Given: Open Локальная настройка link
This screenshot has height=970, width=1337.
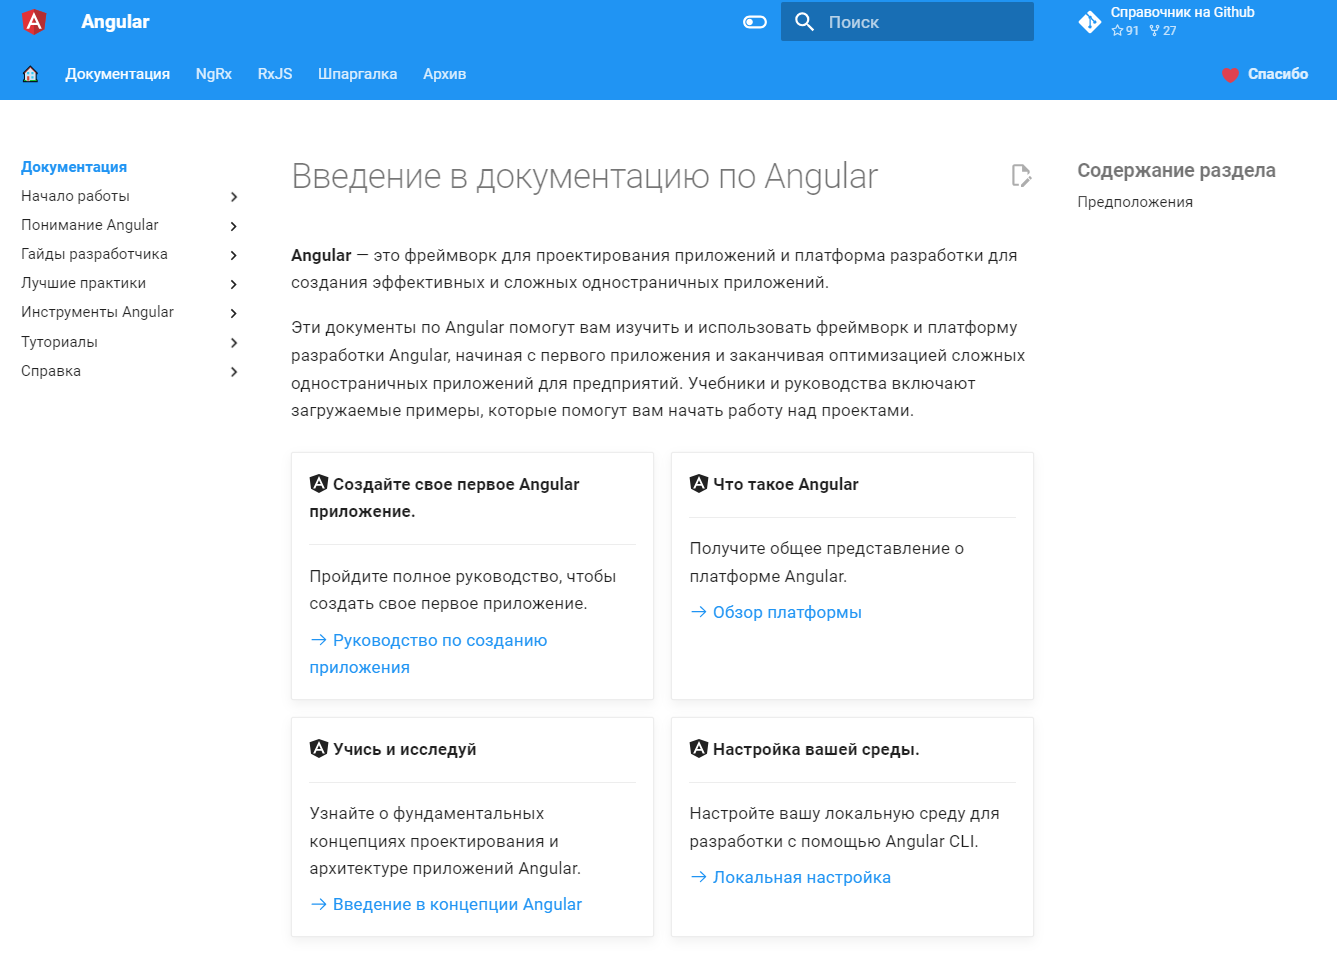Looking at the screenshot, I should pos(790,877).
